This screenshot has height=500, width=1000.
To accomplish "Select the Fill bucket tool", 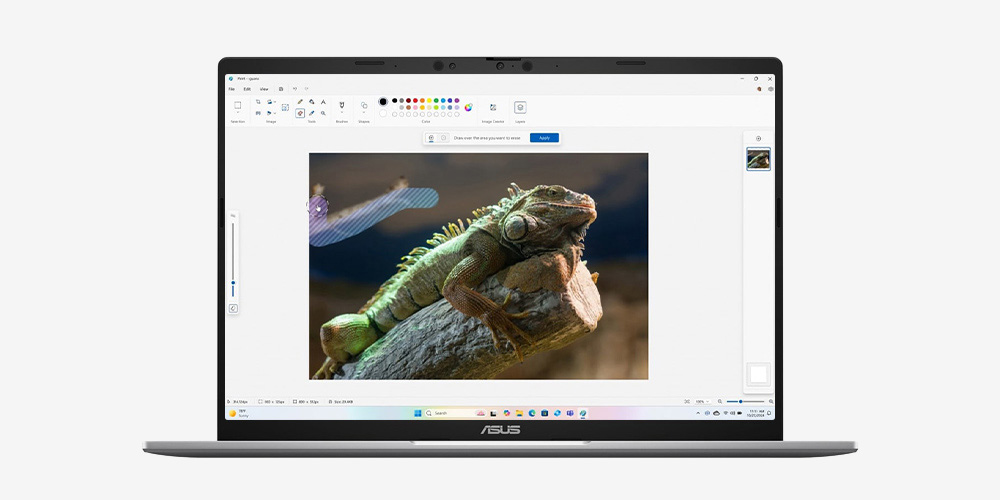I will (x=312, y=102).
